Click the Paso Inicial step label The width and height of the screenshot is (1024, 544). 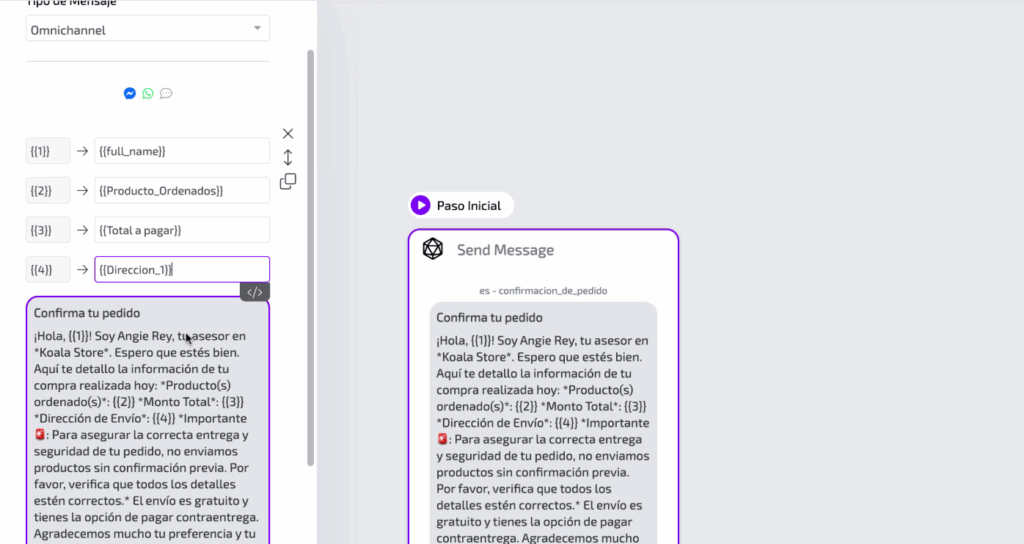coord(469,205)
